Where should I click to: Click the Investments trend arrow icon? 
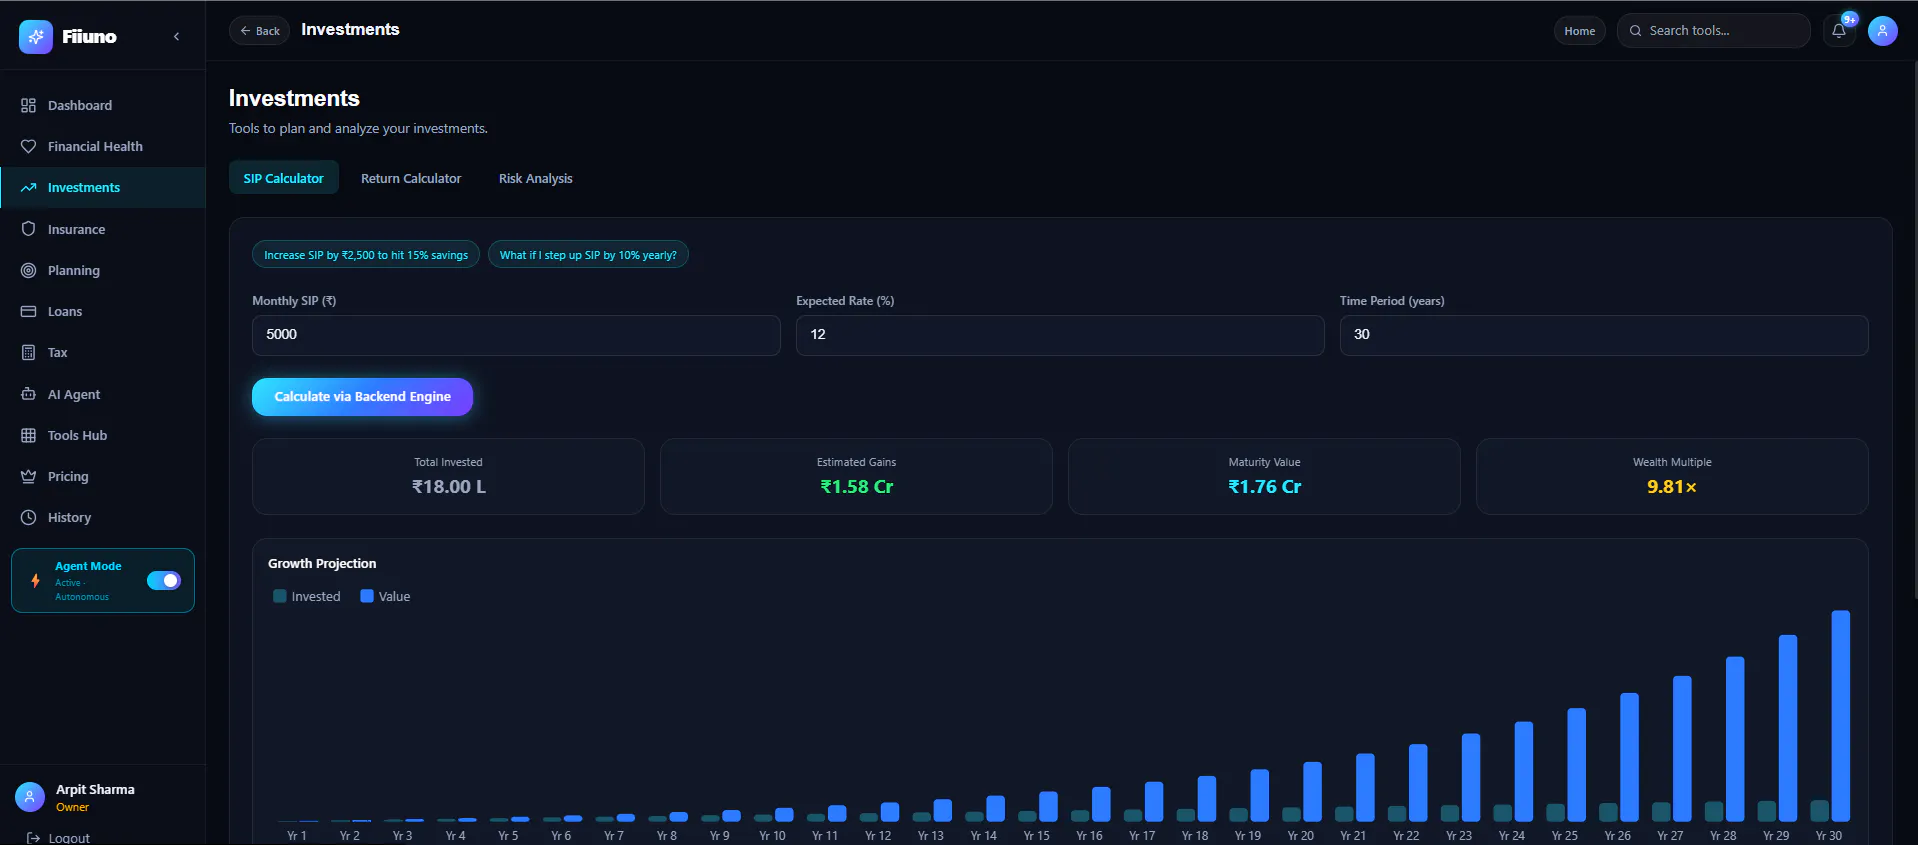(x=28, y=188)
